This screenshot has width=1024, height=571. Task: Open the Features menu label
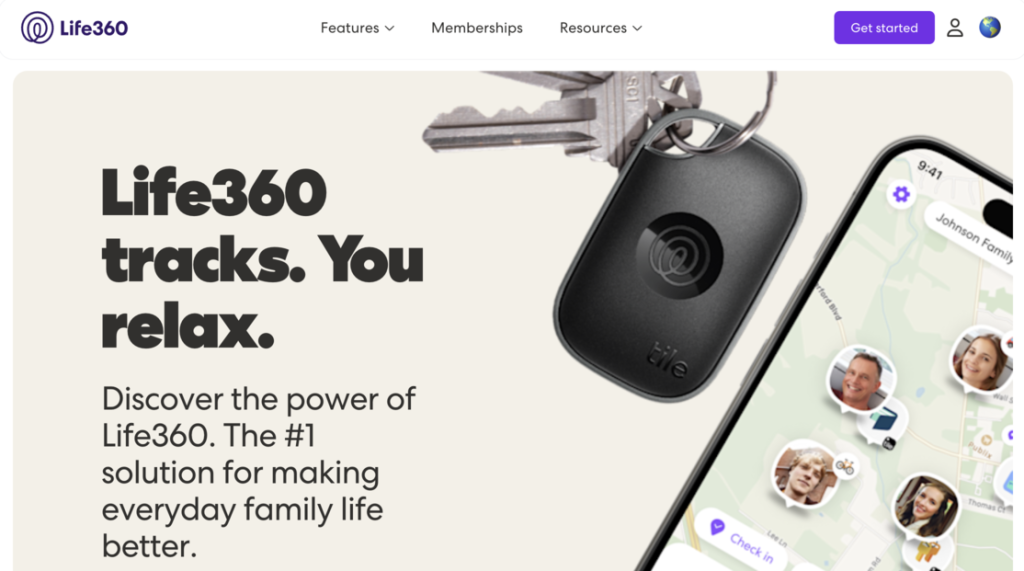pyautogui.click(x=349, y=28)
